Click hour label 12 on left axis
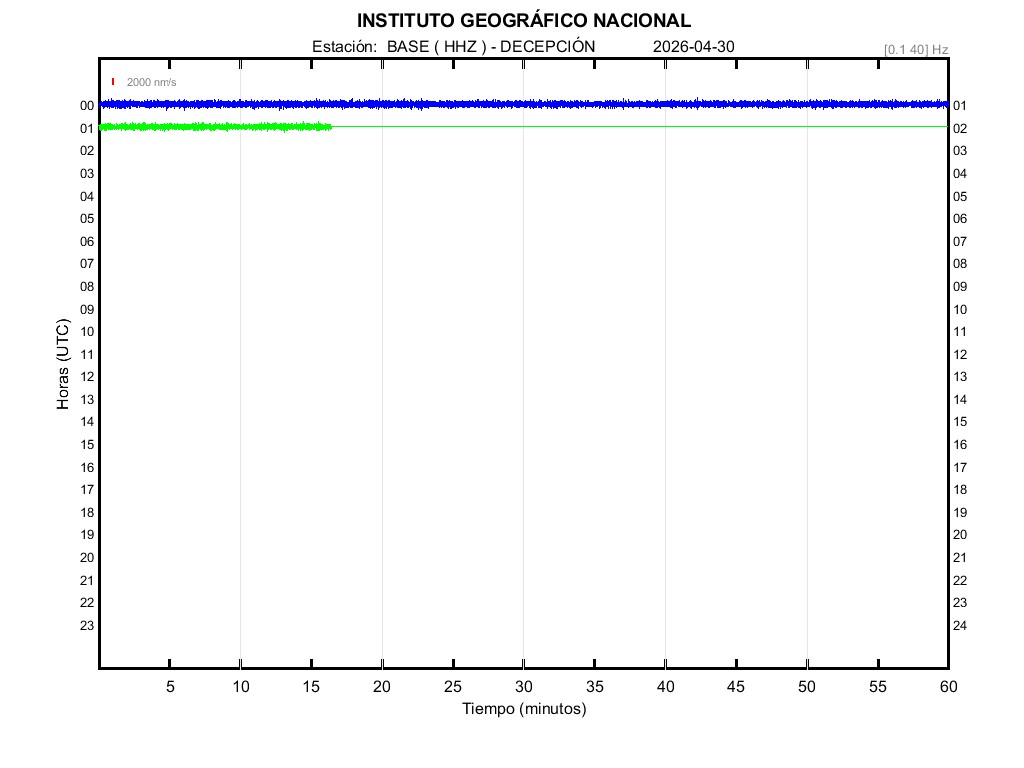Screen dimensions: 1024x768 pos(87,377)
